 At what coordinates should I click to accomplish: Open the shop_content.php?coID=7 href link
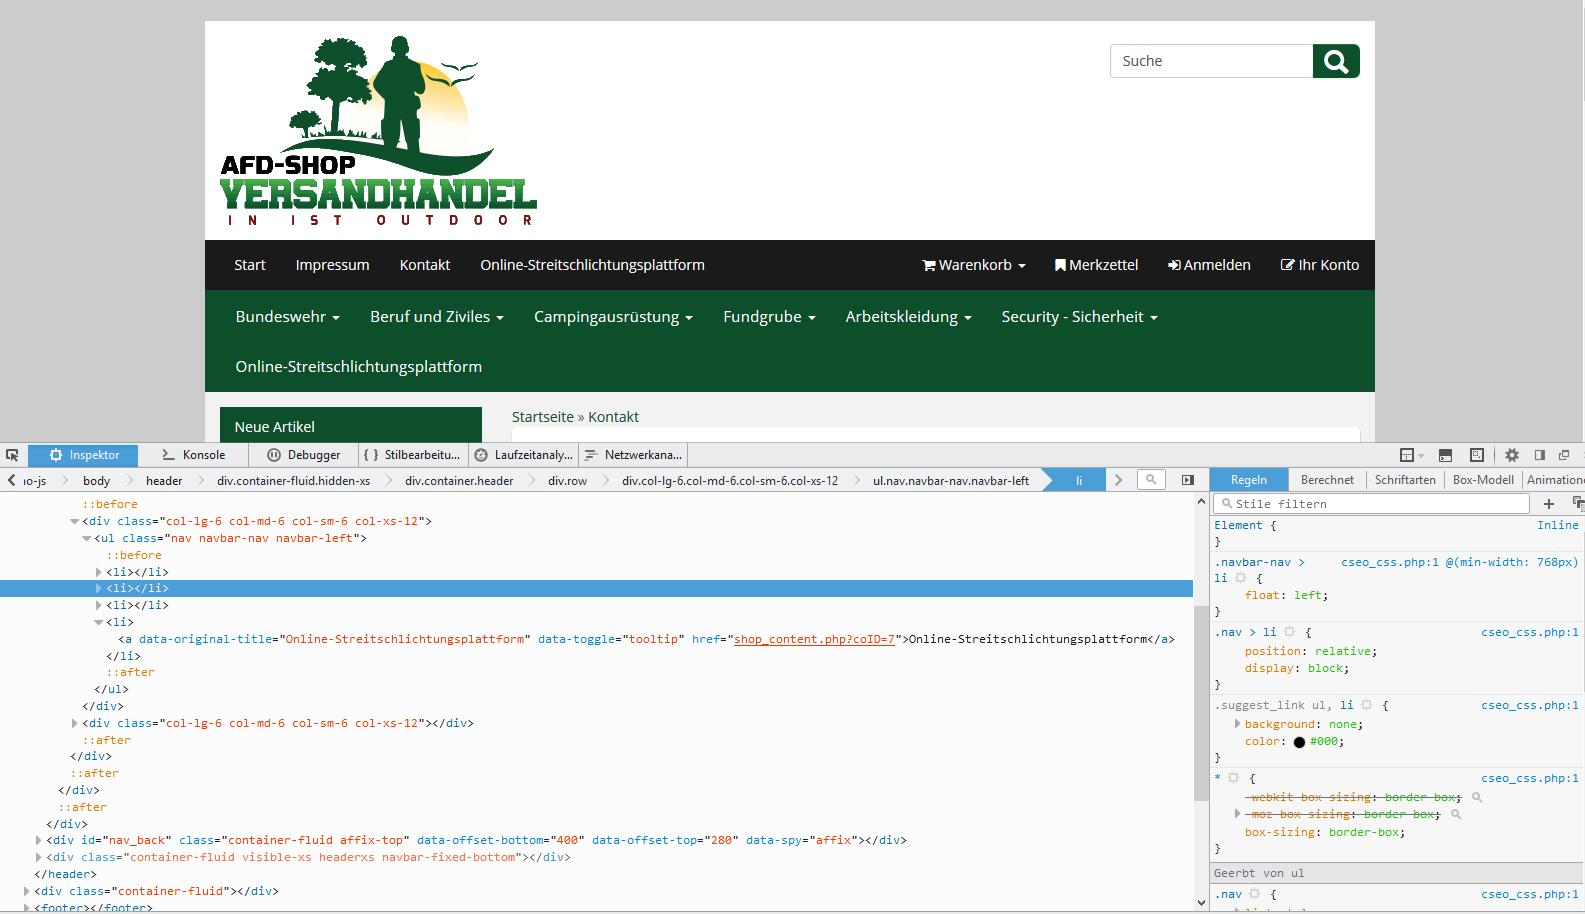[814, 639]
